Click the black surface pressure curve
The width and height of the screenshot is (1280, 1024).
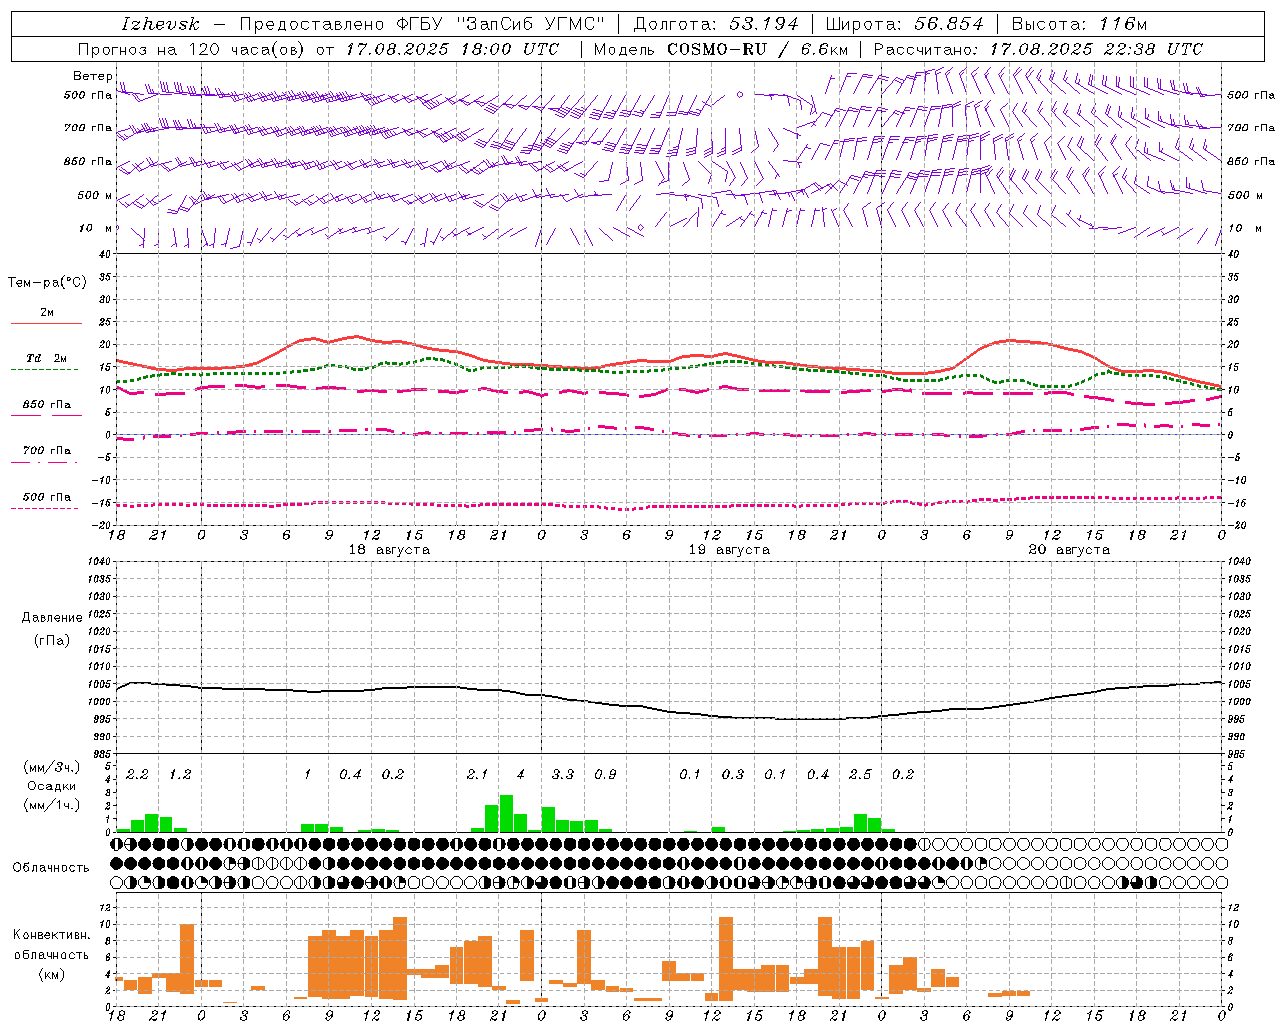670,711
